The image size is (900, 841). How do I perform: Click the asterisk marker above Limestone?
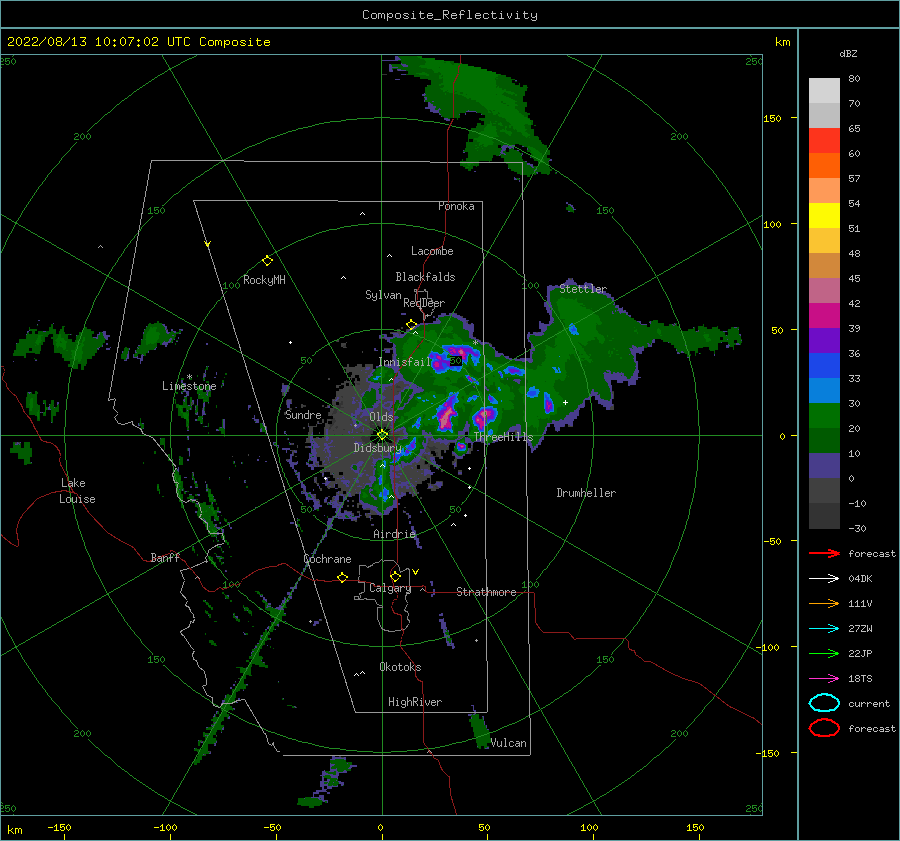tap(189, 377)
